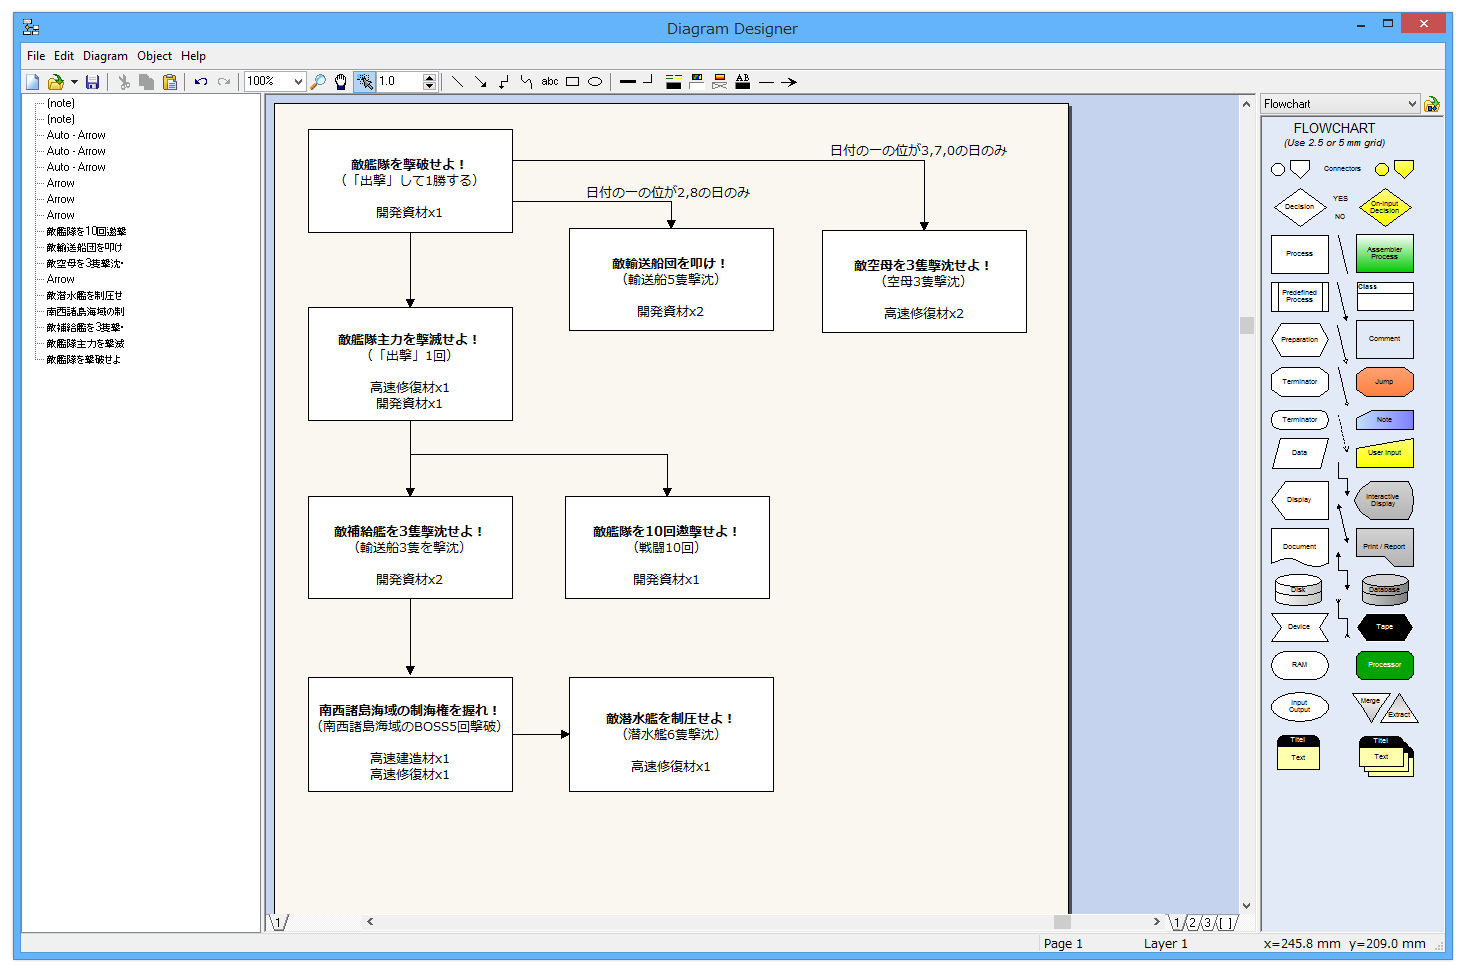1470x979 pixels.
Task: Select the curved line tool
Action: click(x=526, y=81)
